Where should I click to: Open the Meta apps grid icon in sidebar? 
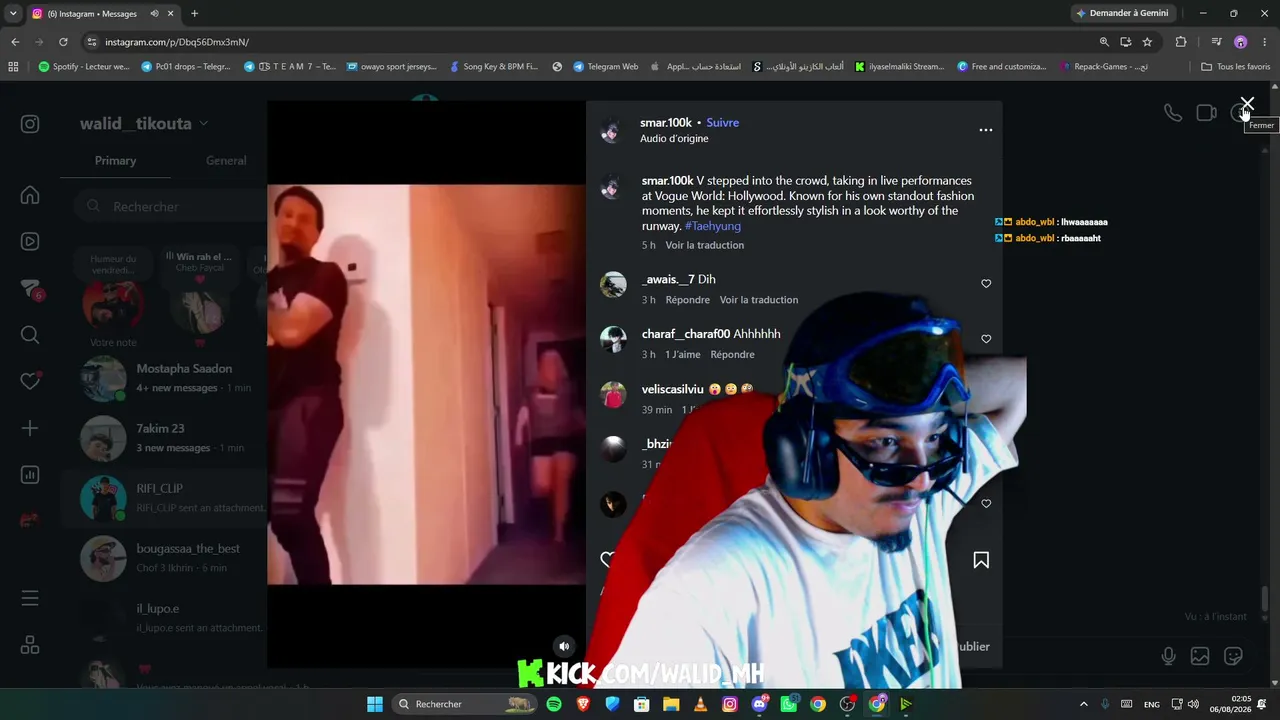(x=30, y=645)
